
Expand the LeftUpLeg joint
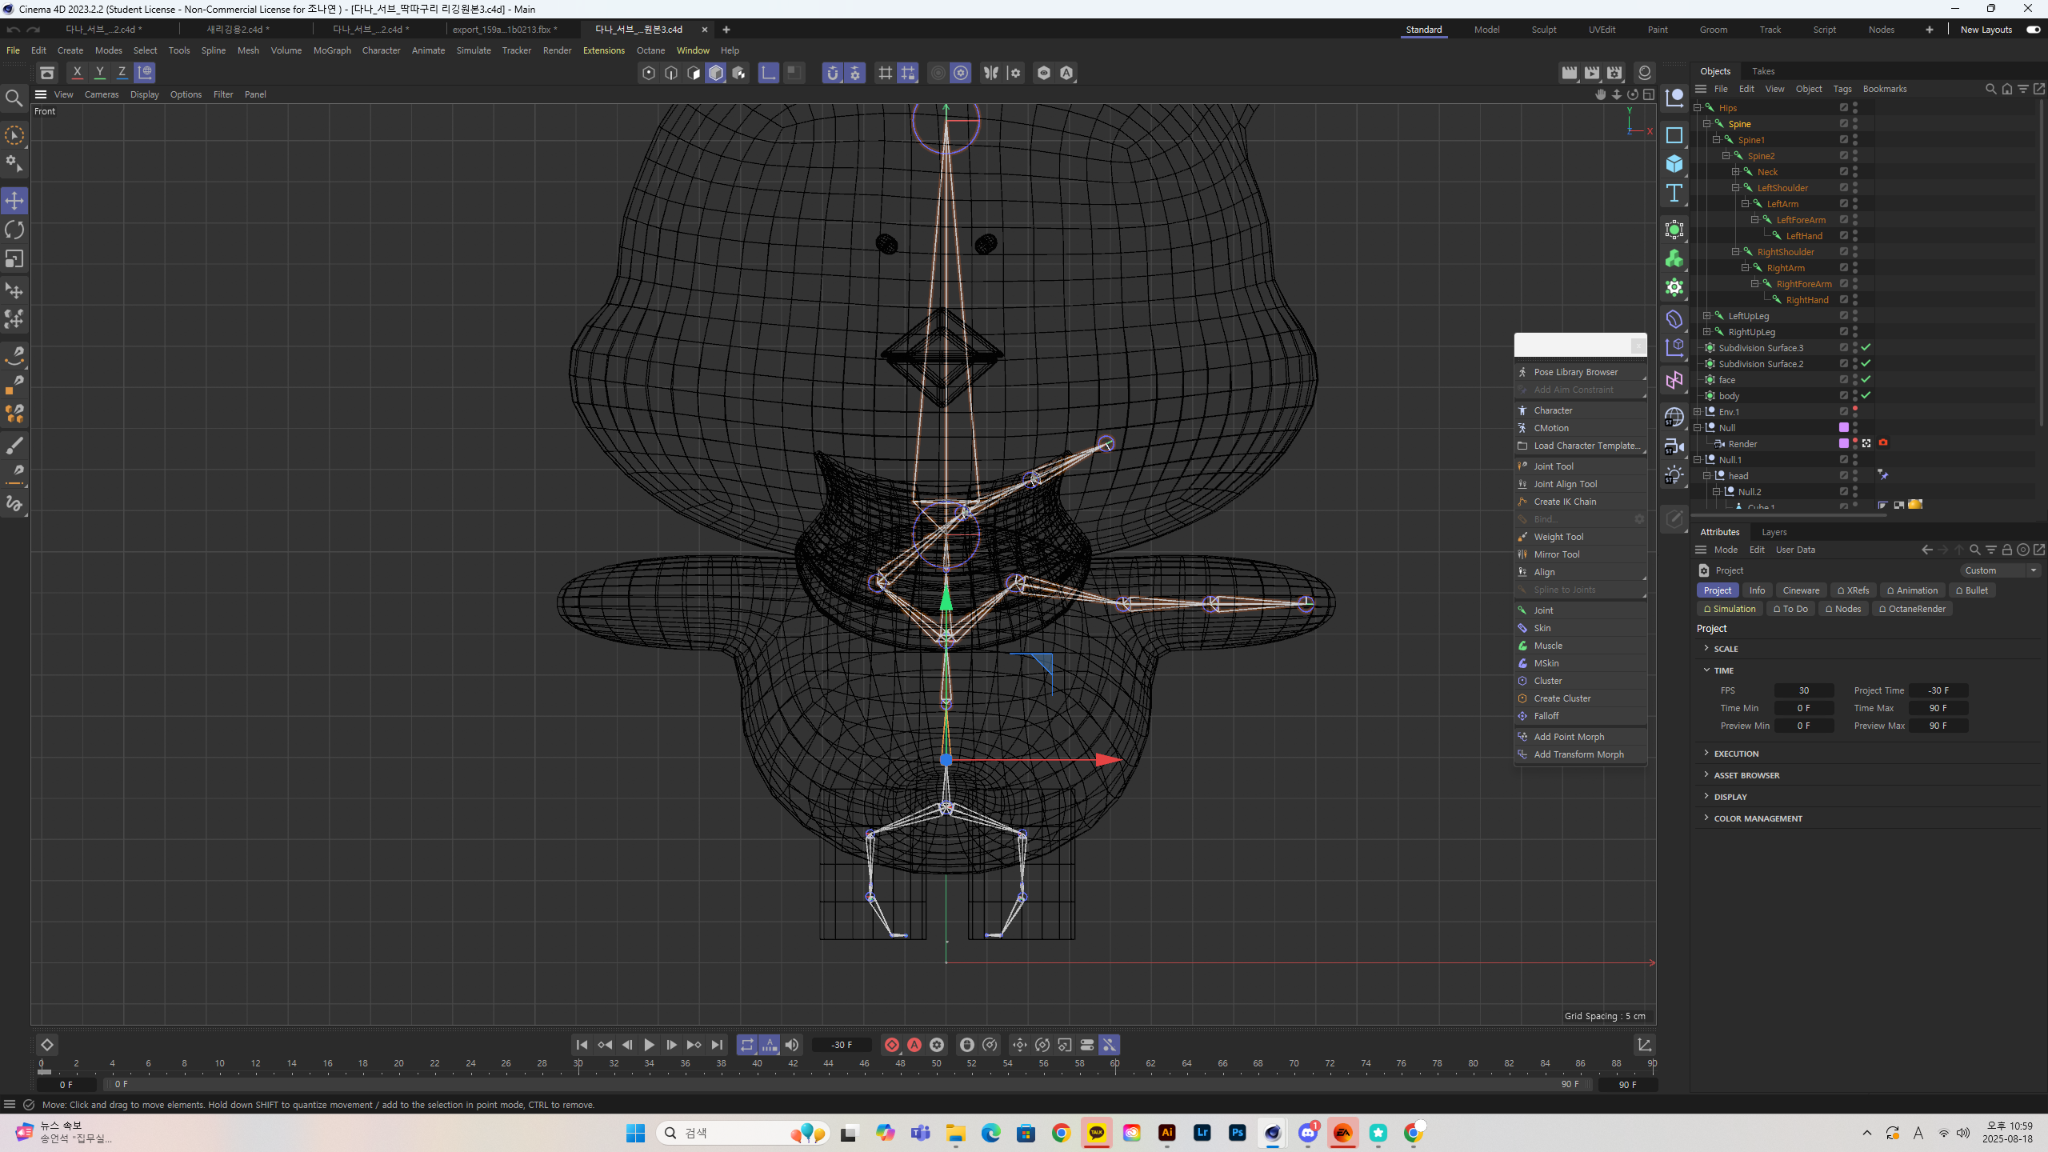1706,316
